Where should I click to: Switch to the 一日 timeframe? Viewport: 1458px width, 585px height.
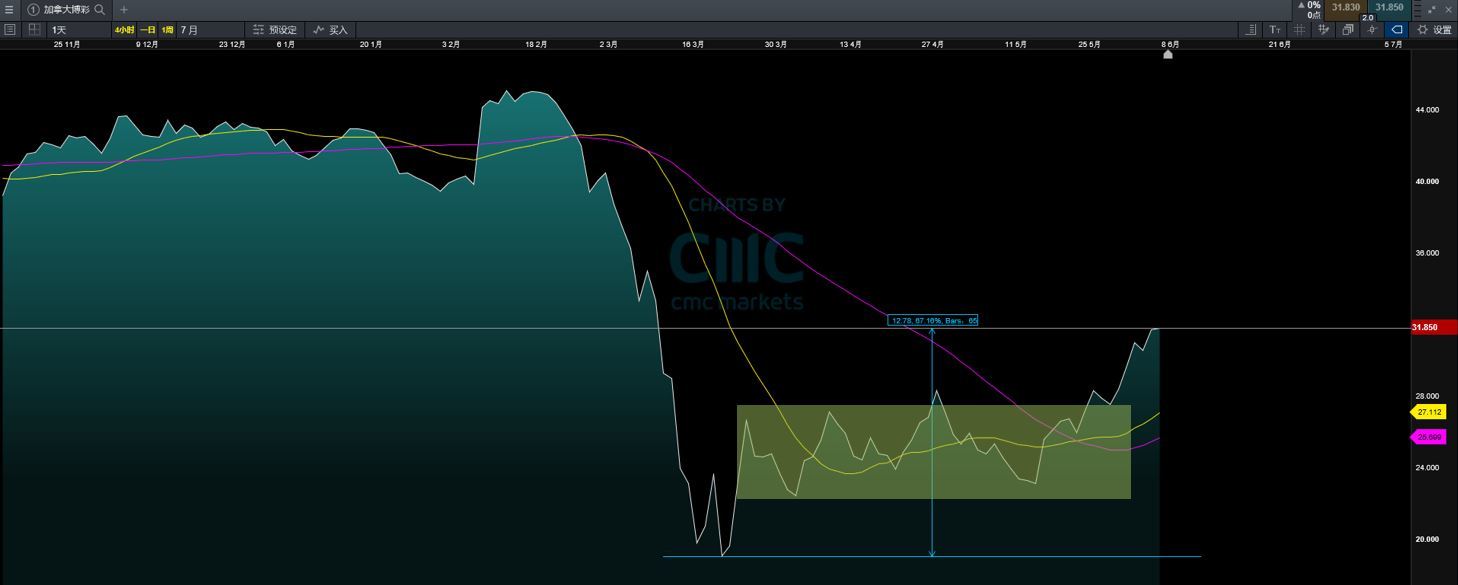148,30
